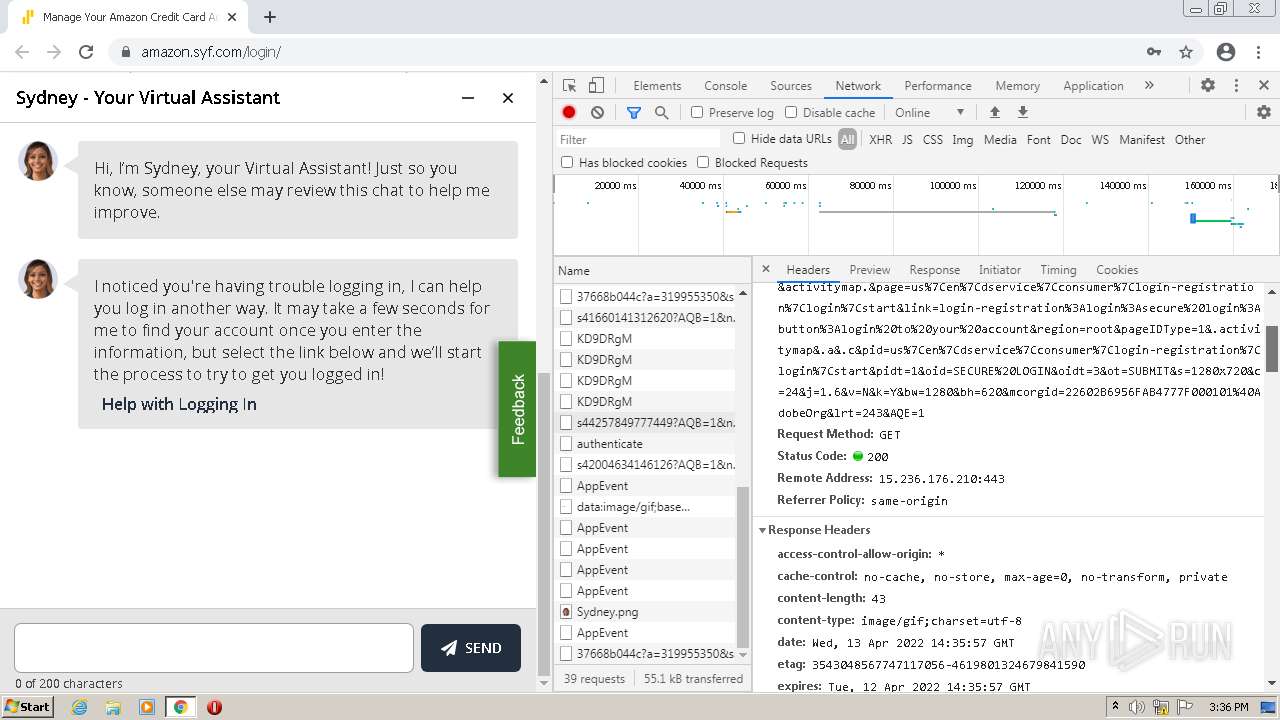Focus the chat message input box

pos(214,648)
